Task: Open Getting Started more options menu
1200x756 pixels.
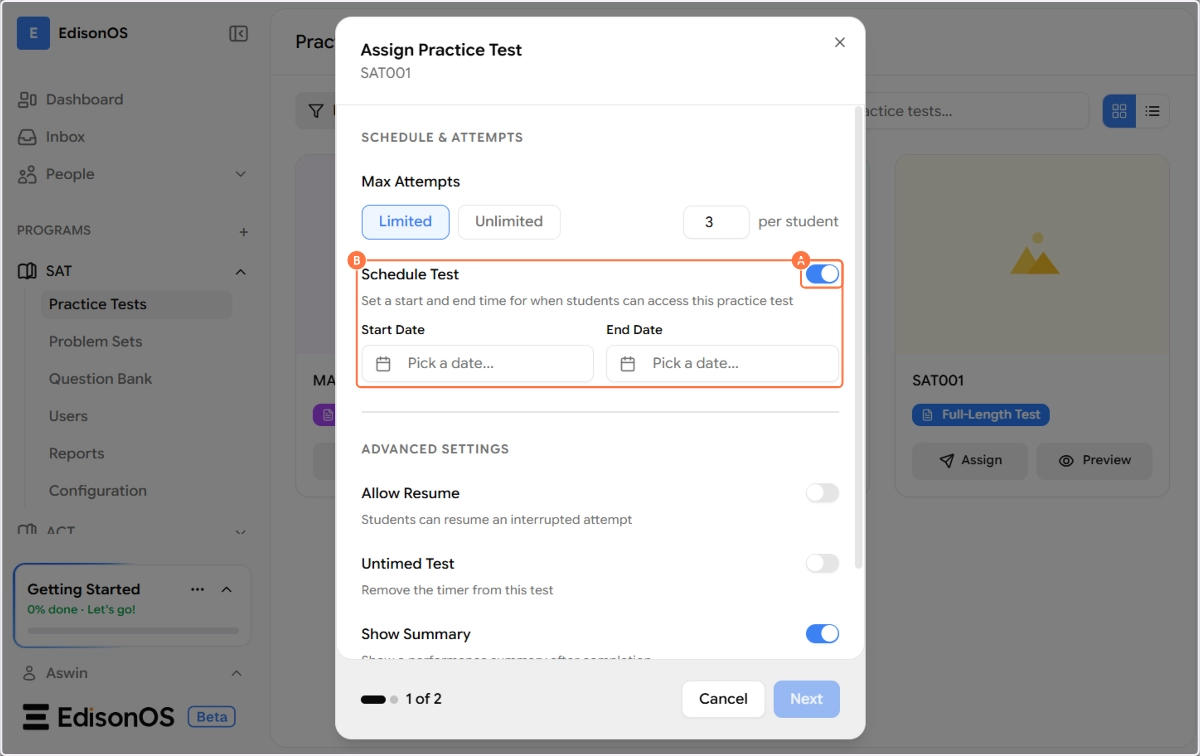Action: pos(197,589)
